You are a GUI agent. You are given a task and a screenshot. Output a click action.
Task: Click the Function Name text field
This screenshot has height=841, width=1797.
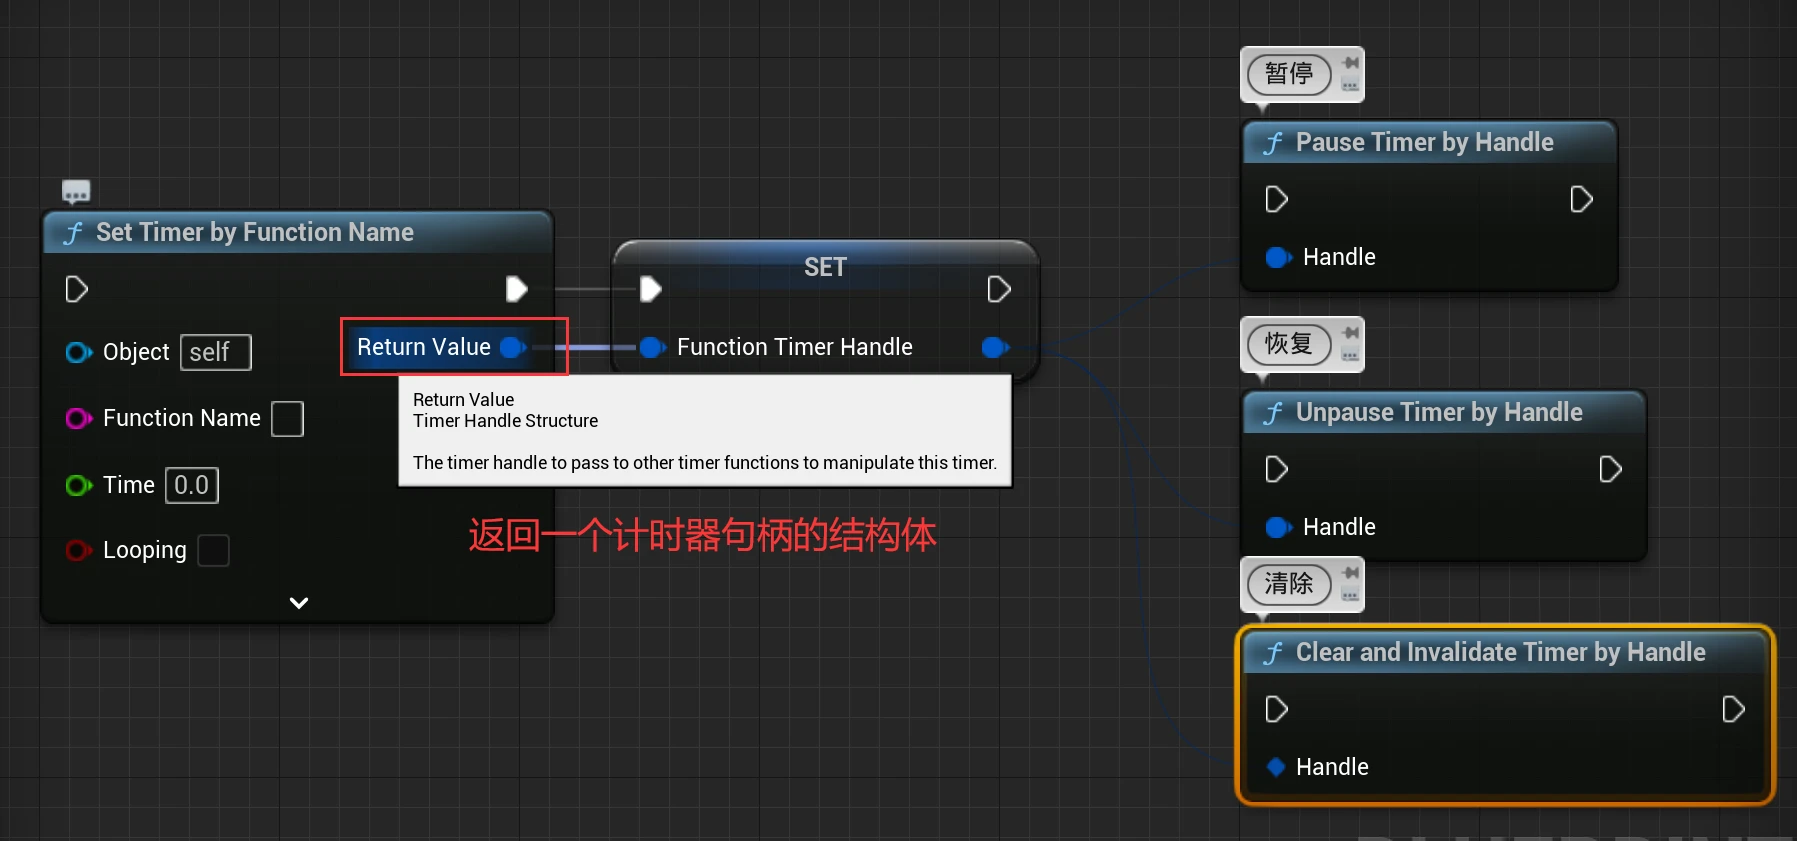[287, 419]
